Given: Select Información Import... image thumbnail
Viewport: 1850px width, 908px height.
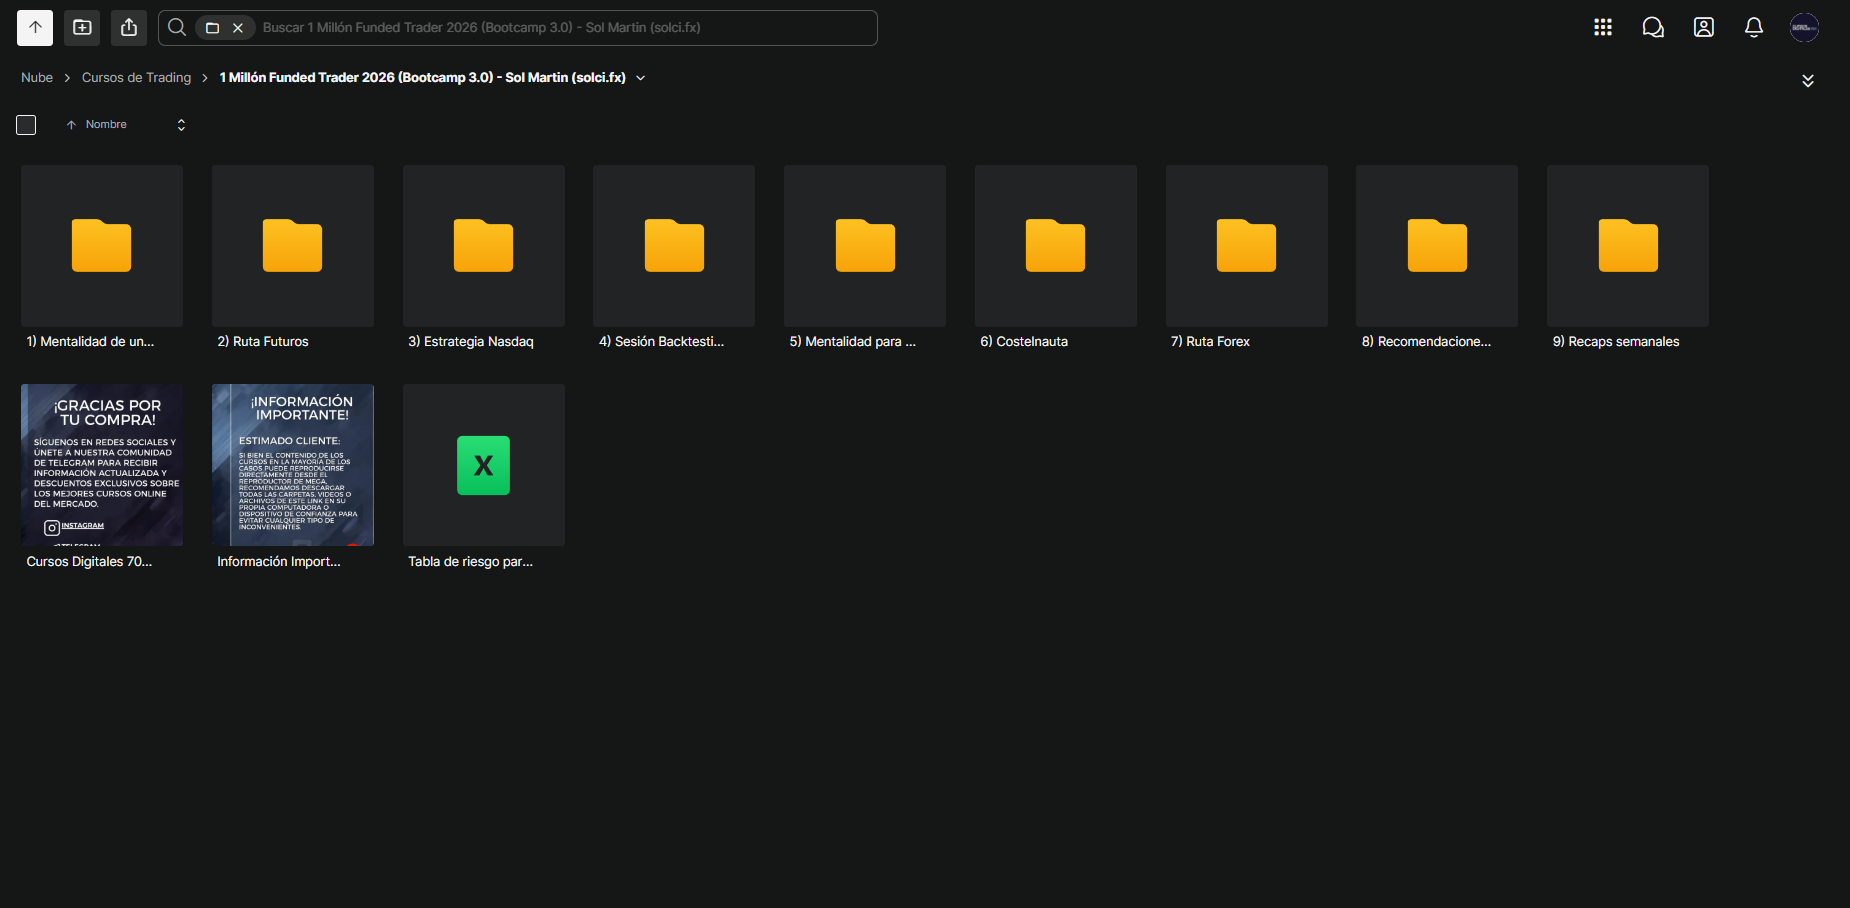Looking at the screenshot, I should pos(293,465).
